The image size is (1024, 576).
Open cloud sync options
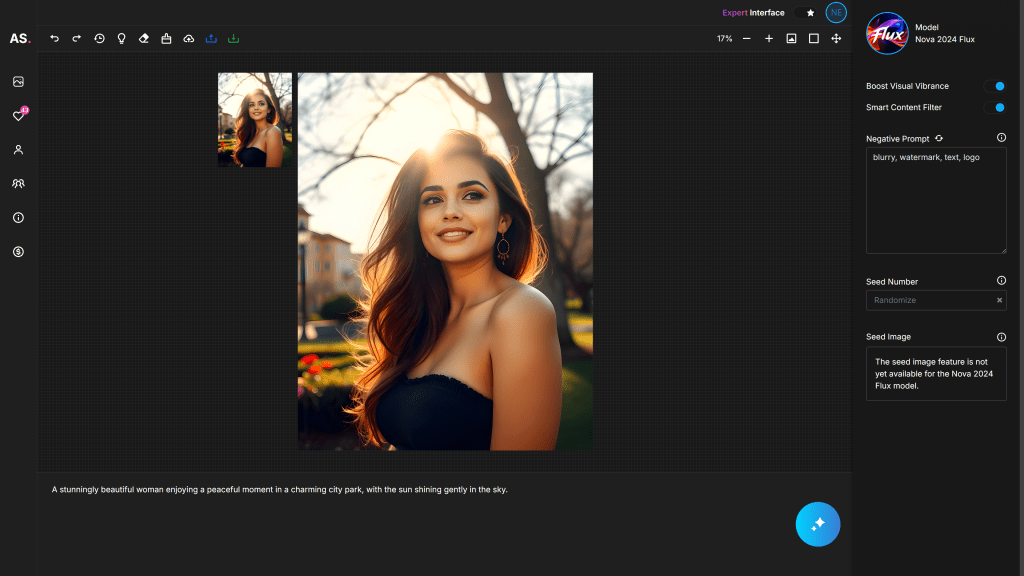point(188,39)
